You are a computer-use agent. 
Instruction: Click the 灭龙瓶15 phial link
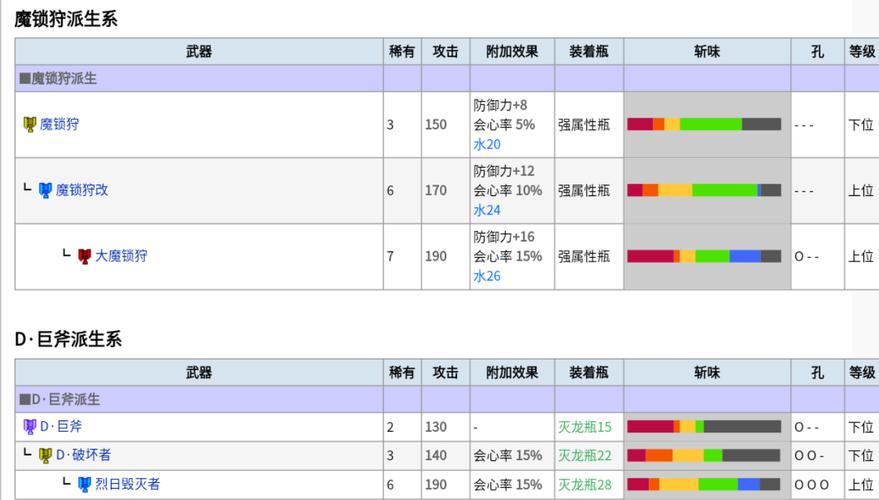[585, 427]
